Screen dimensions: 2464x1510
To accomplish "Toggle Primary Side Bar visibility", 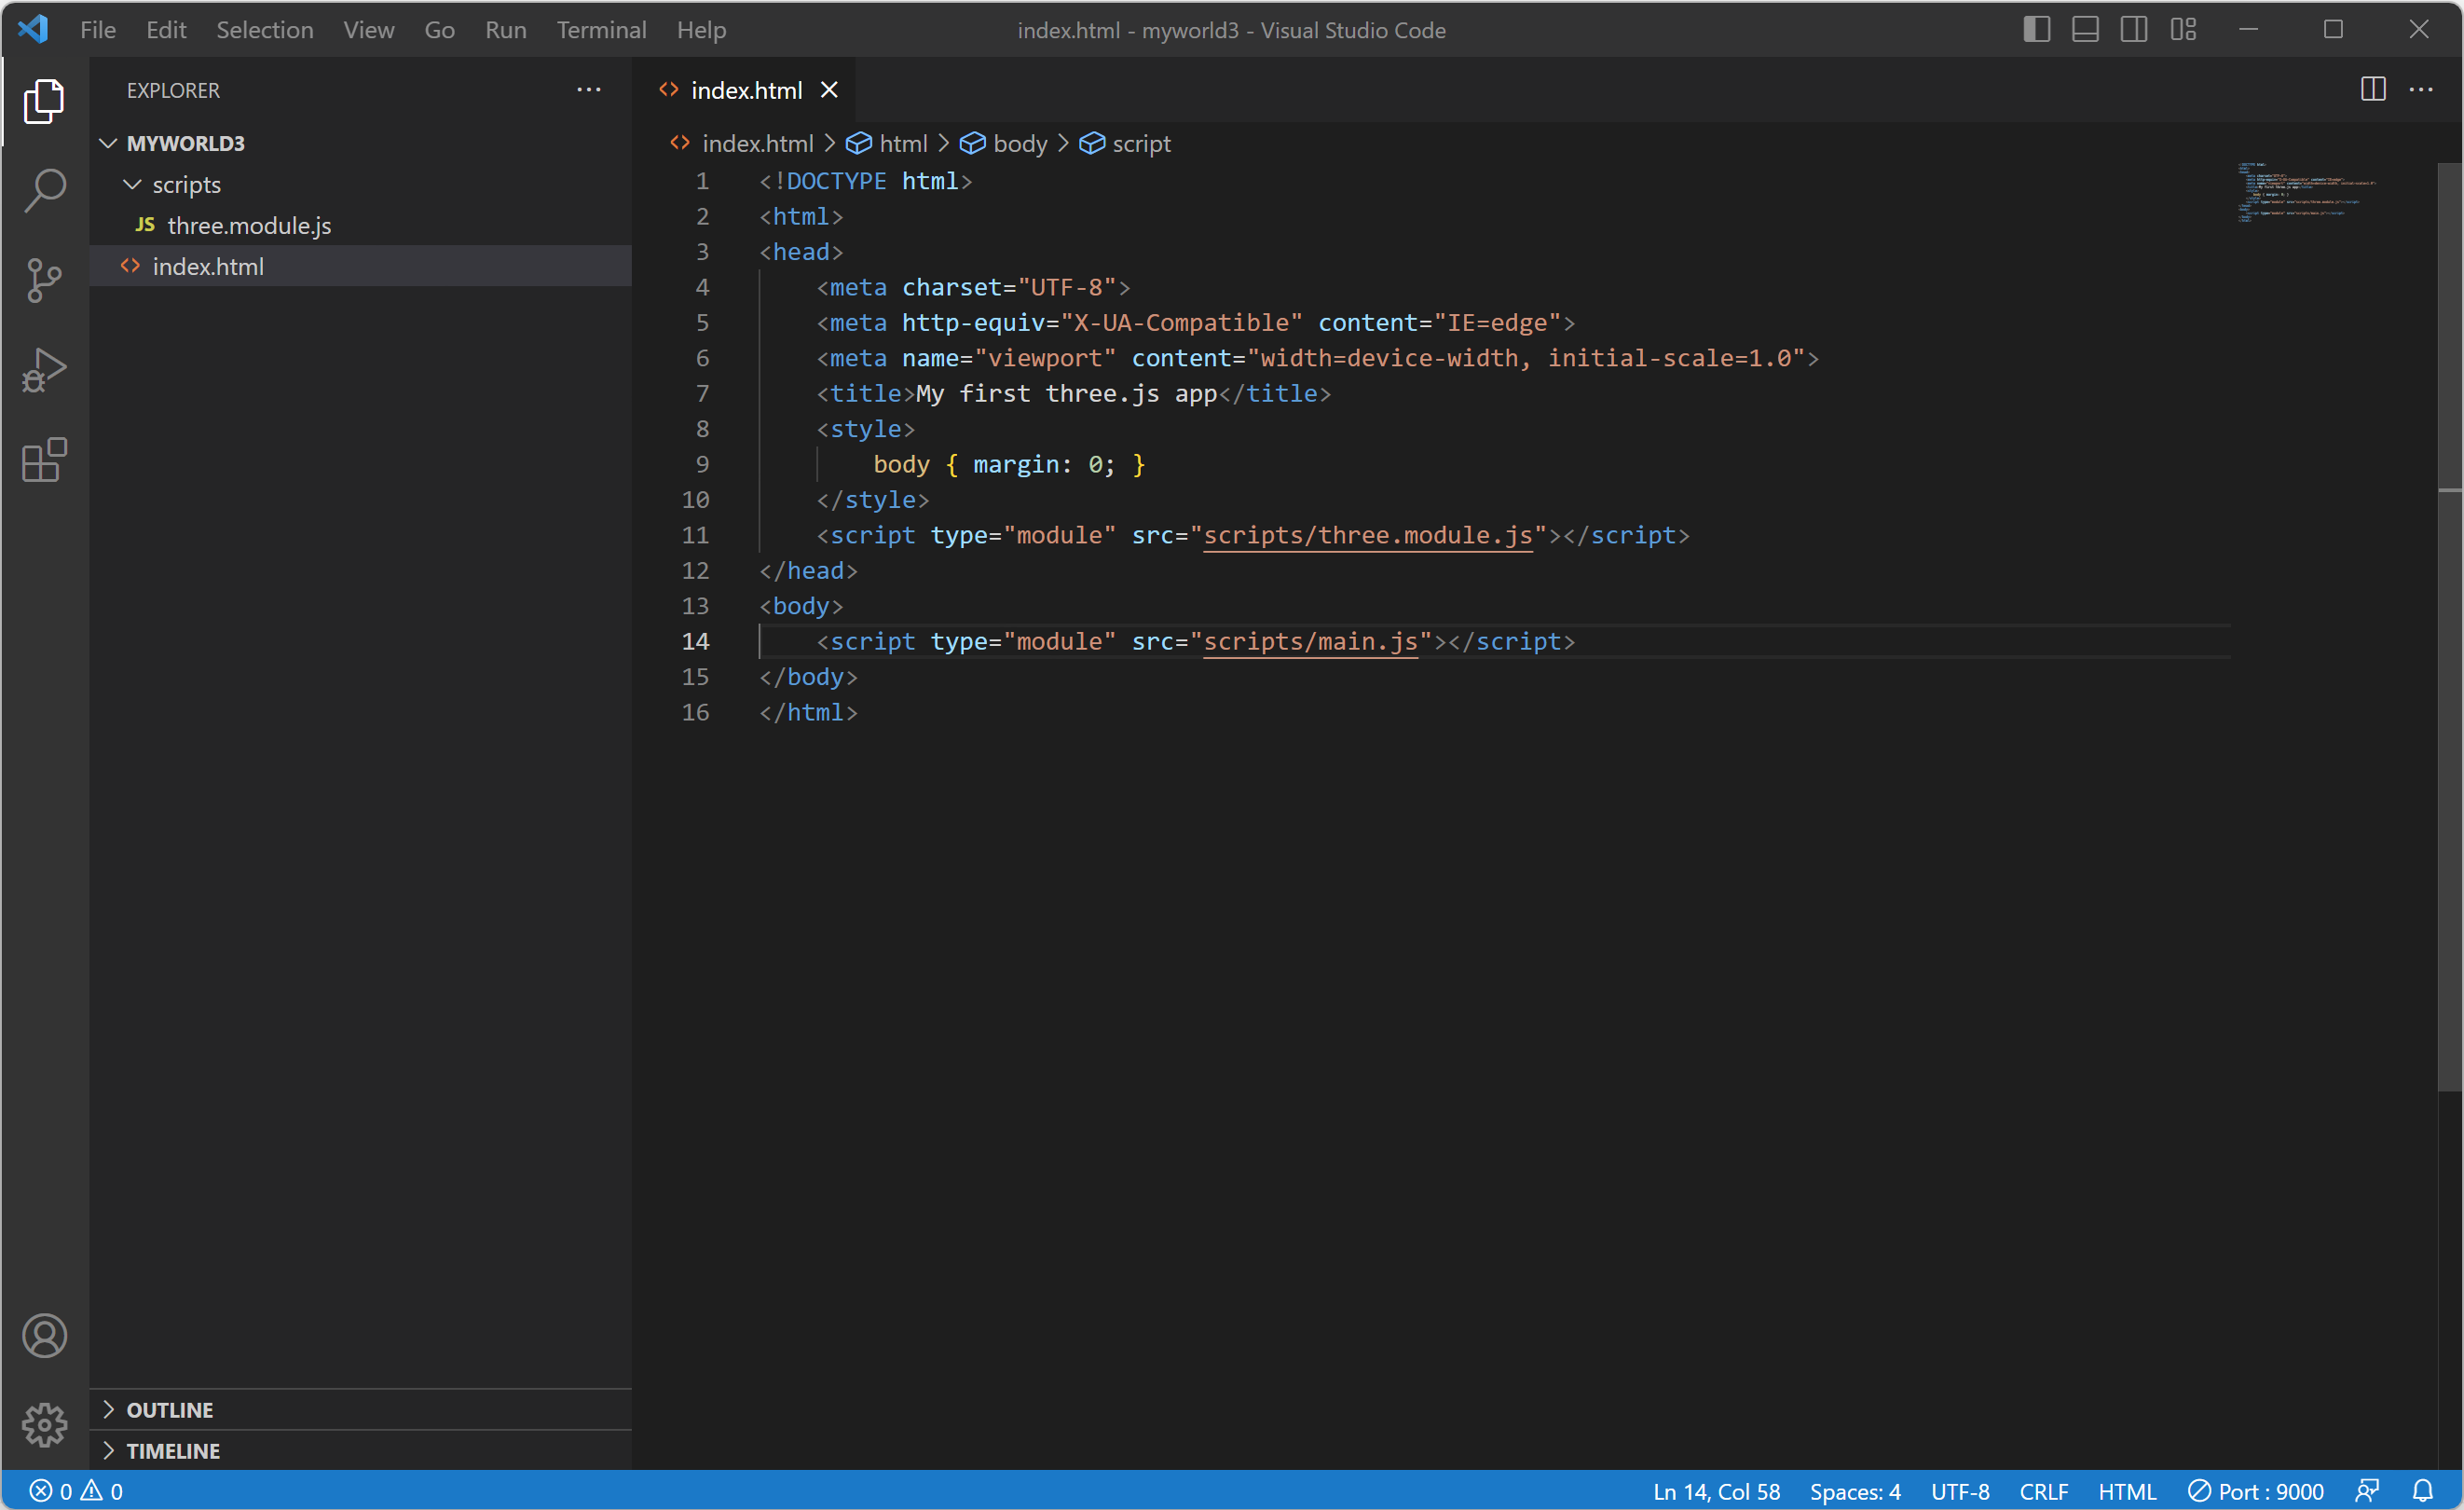I will click(2037, 29).
